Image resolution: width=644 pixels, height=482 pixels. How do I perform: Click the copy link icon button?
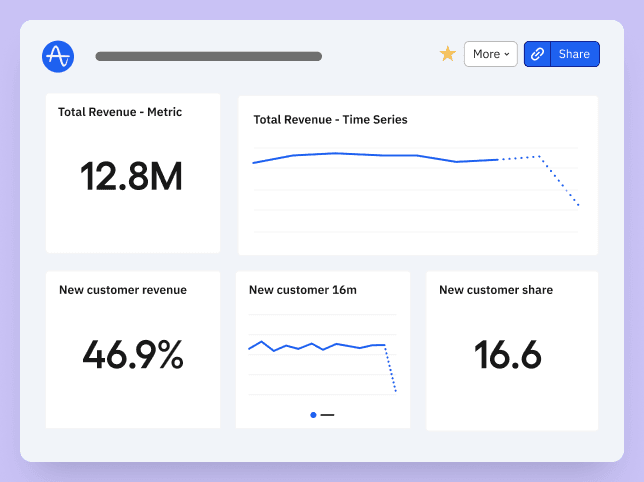click(538, 54)
